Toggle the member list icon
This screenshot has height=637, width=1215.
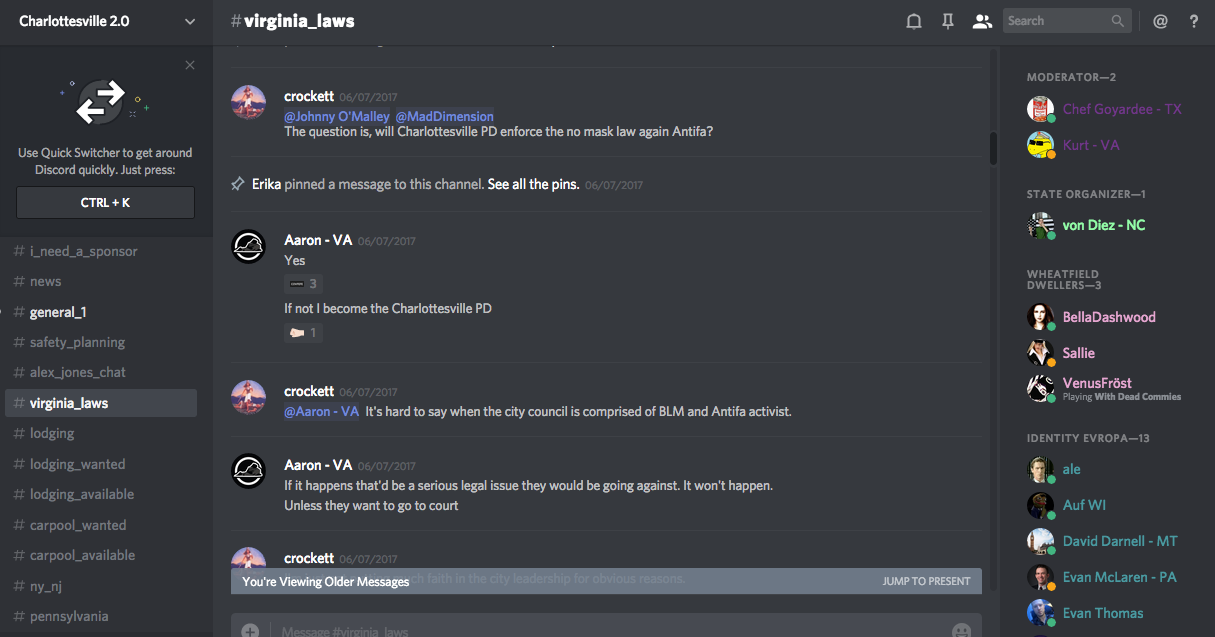coord(982,21)
